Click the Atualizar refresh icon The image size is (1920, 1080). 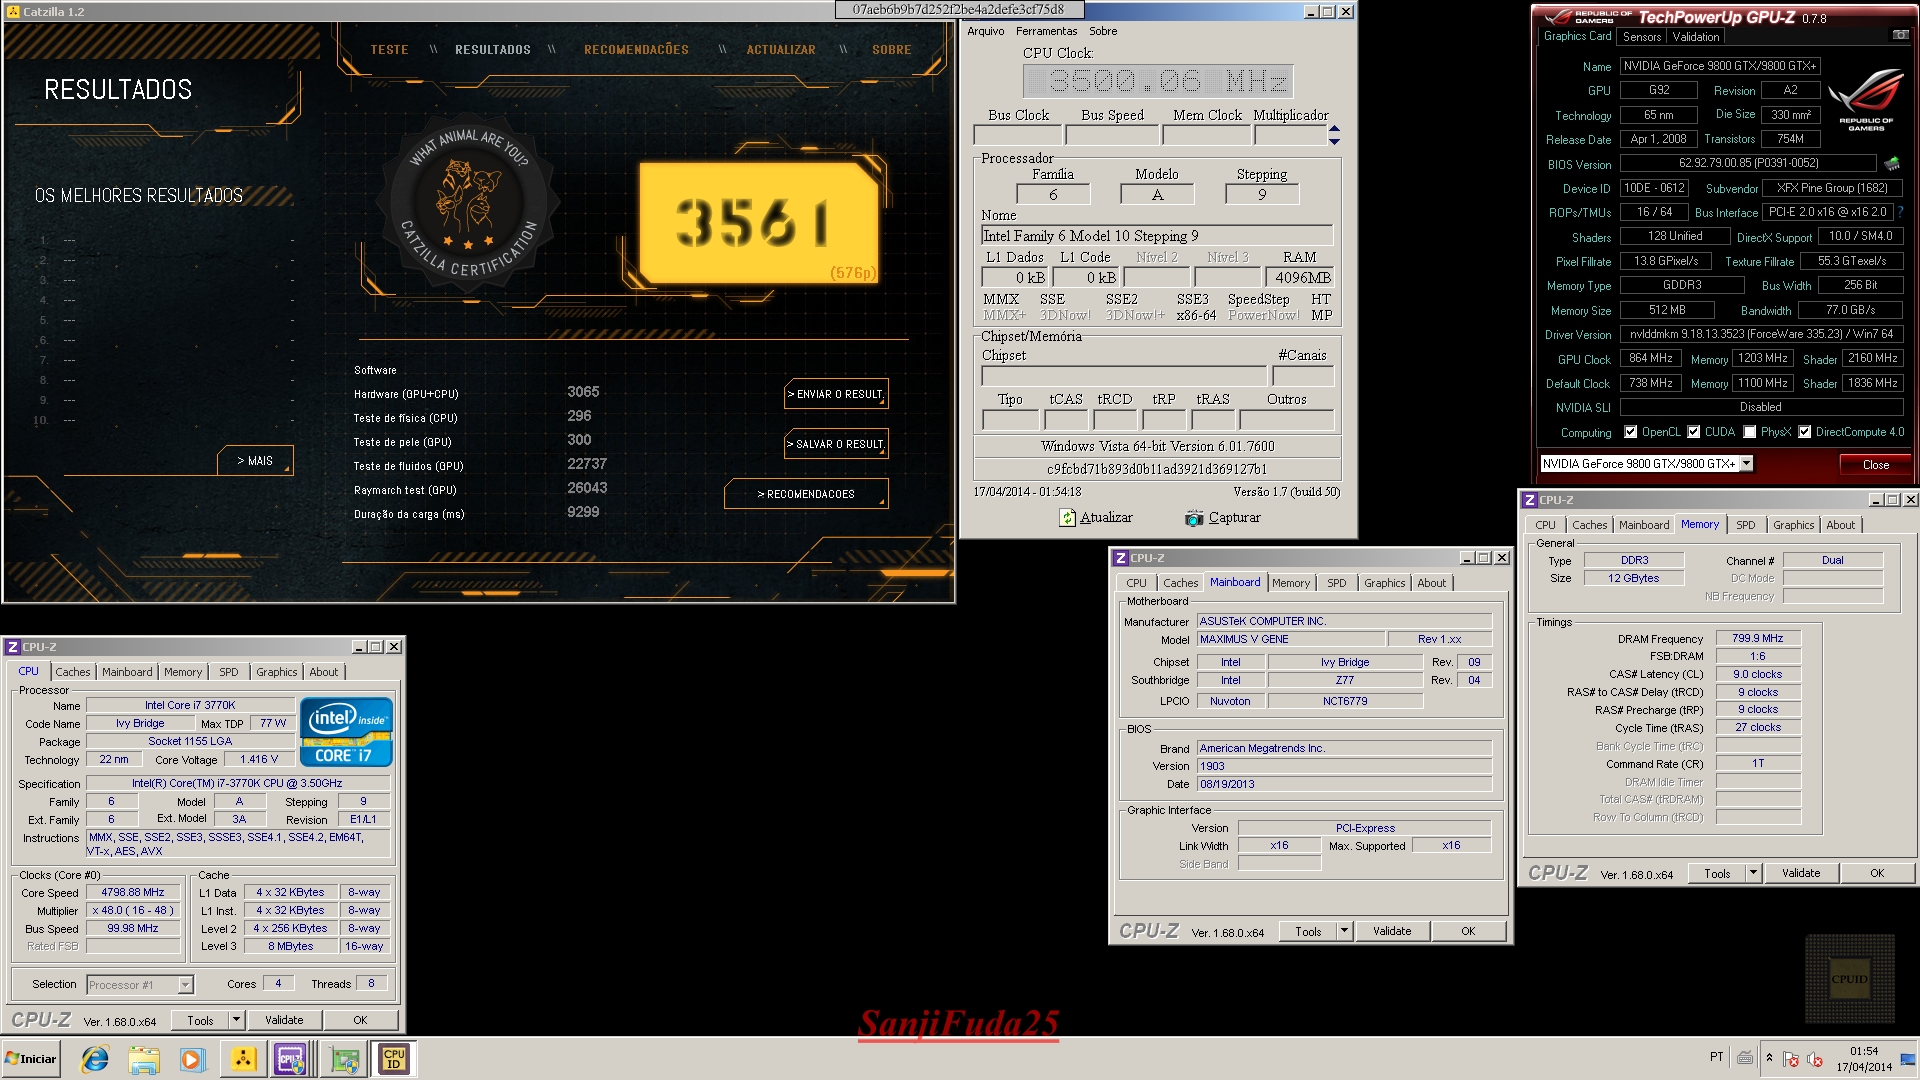[x=1068, y=517]
